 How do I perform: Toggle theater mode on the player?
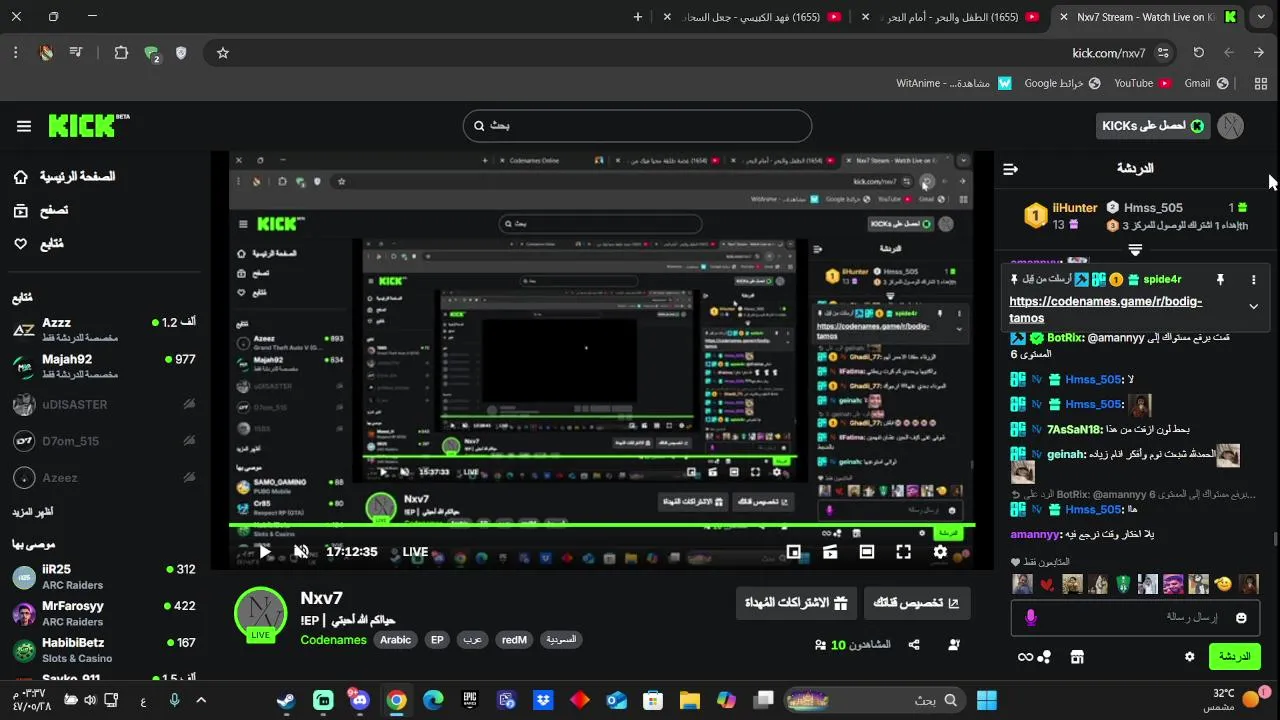coord(867,552)
